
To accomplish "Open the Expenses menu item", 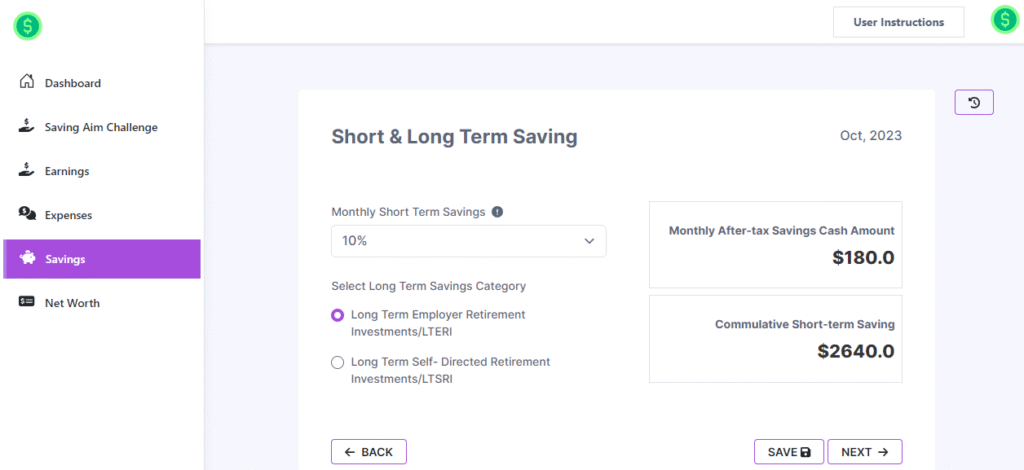I will tap(68, 215).
